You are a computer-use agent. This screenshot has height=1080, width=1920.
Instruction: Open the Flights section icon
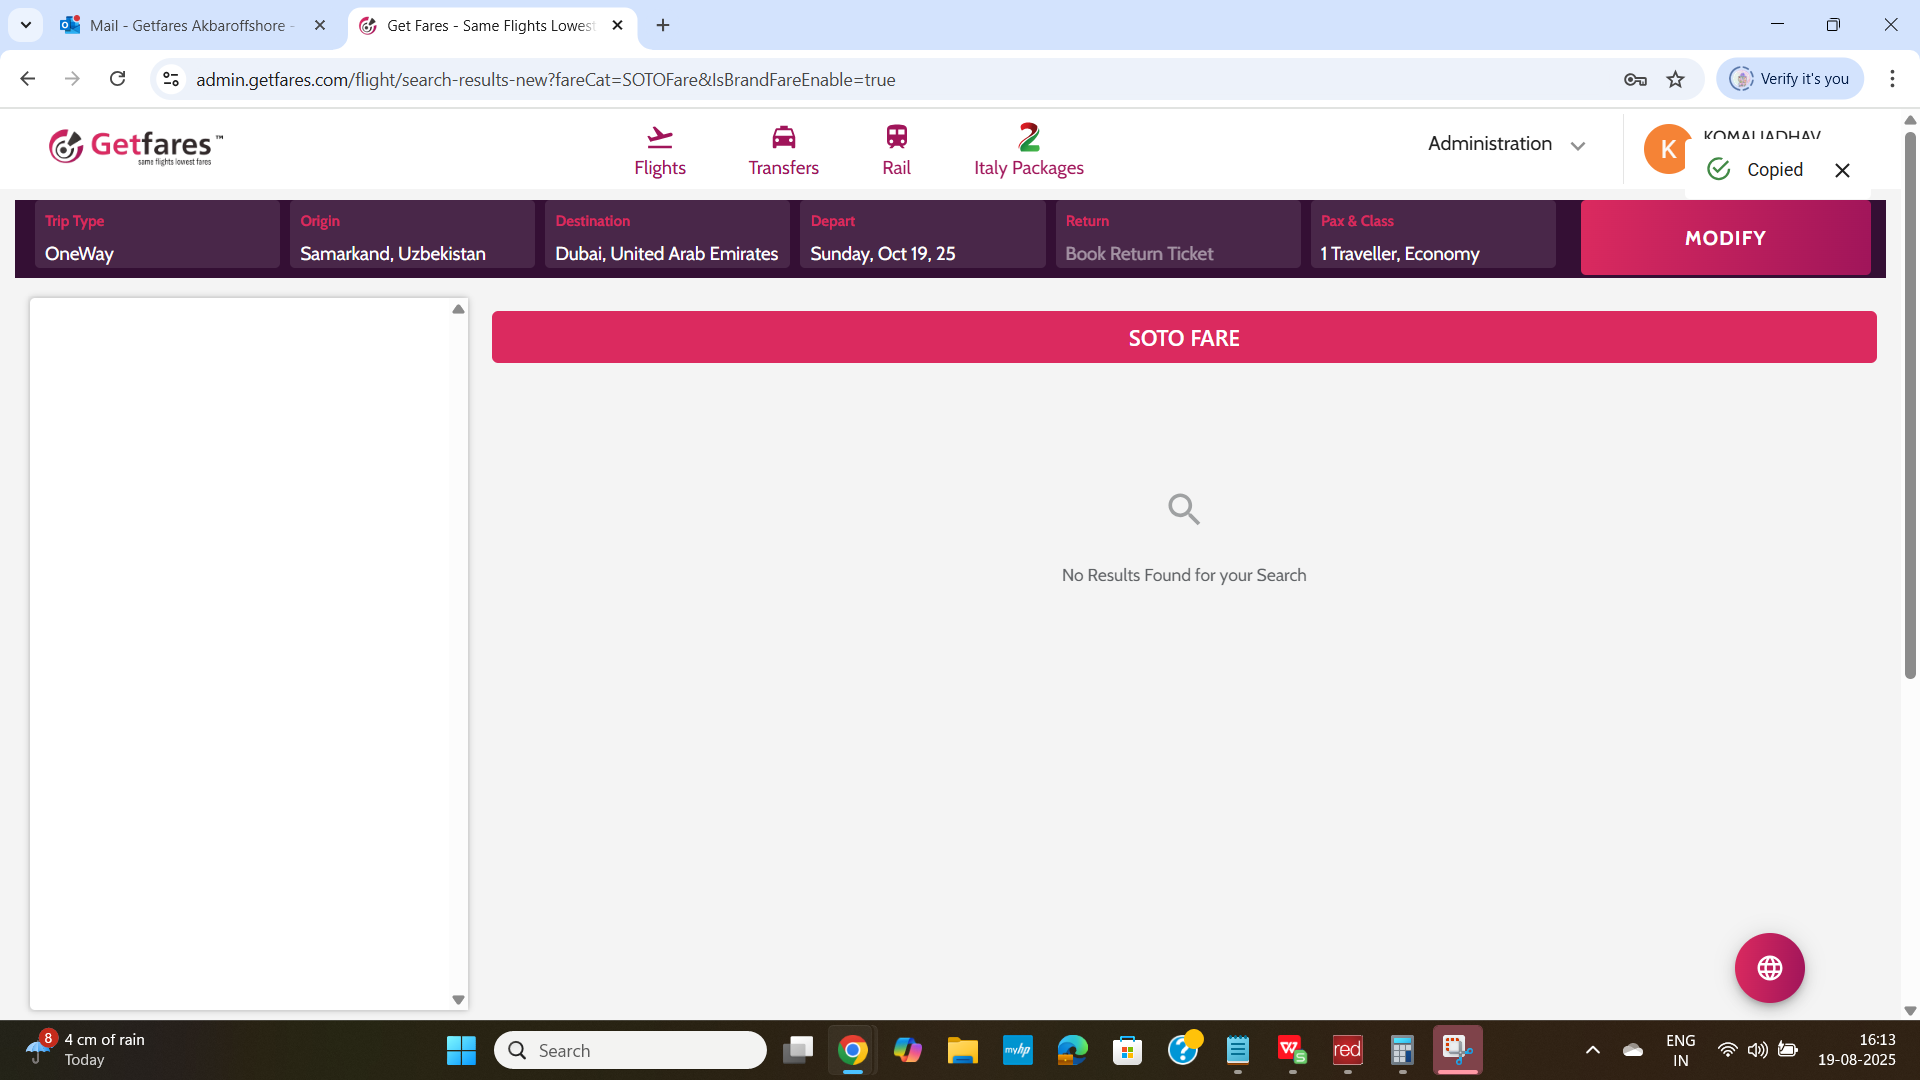(x=659, y=138)
